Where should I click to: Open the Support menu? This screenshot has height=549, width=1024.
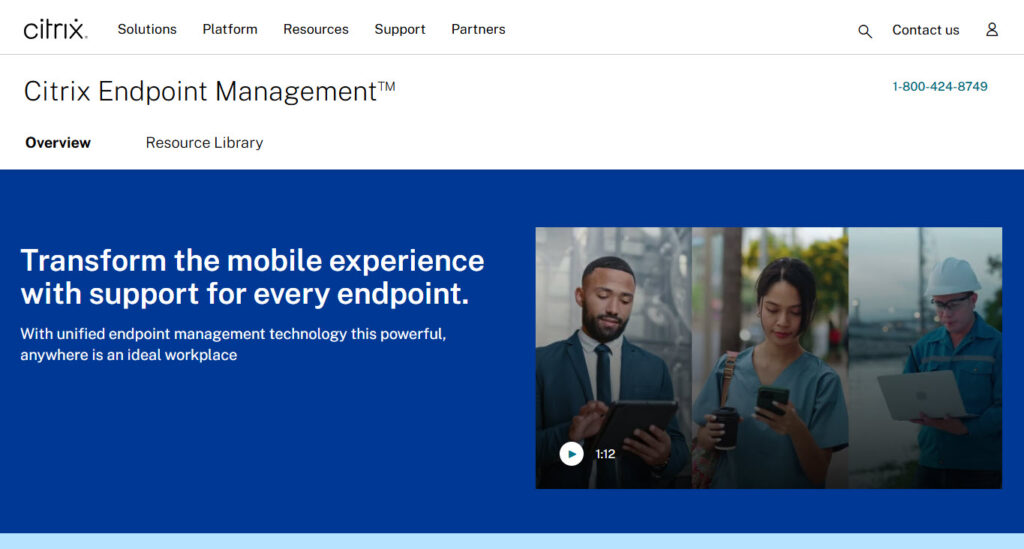tap(400, 29)
